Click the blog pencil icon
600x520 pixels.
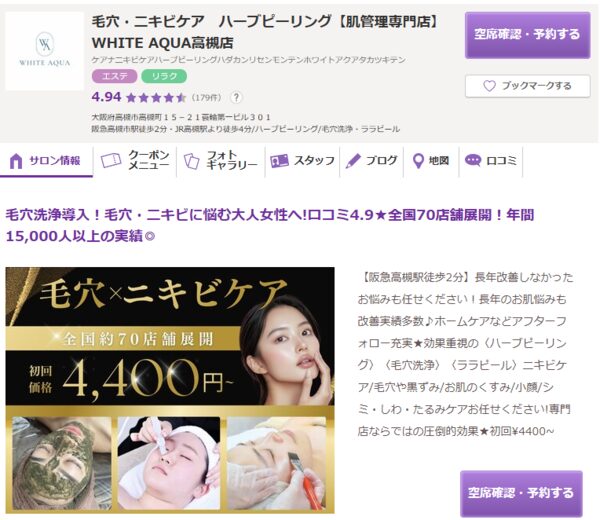pyautogui.click(x=353, y=161)
